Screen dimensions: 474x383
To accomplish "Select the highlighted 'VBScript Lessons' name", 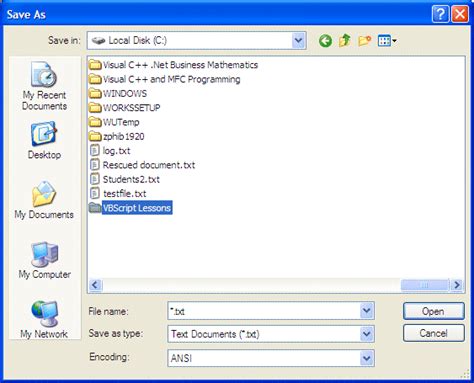I will pos(137,208).
